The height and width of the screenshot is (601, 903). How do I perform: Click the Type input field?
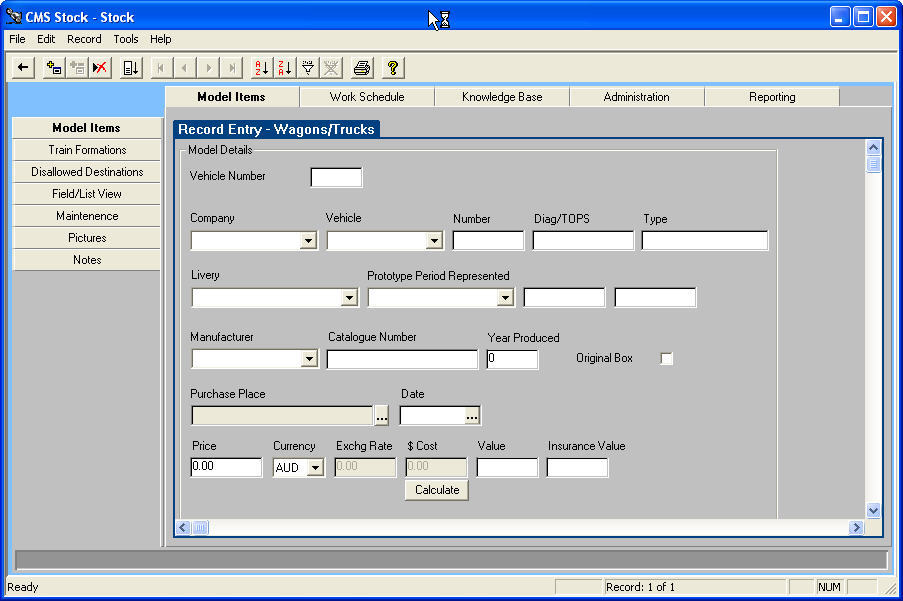[x=705, y=240]
